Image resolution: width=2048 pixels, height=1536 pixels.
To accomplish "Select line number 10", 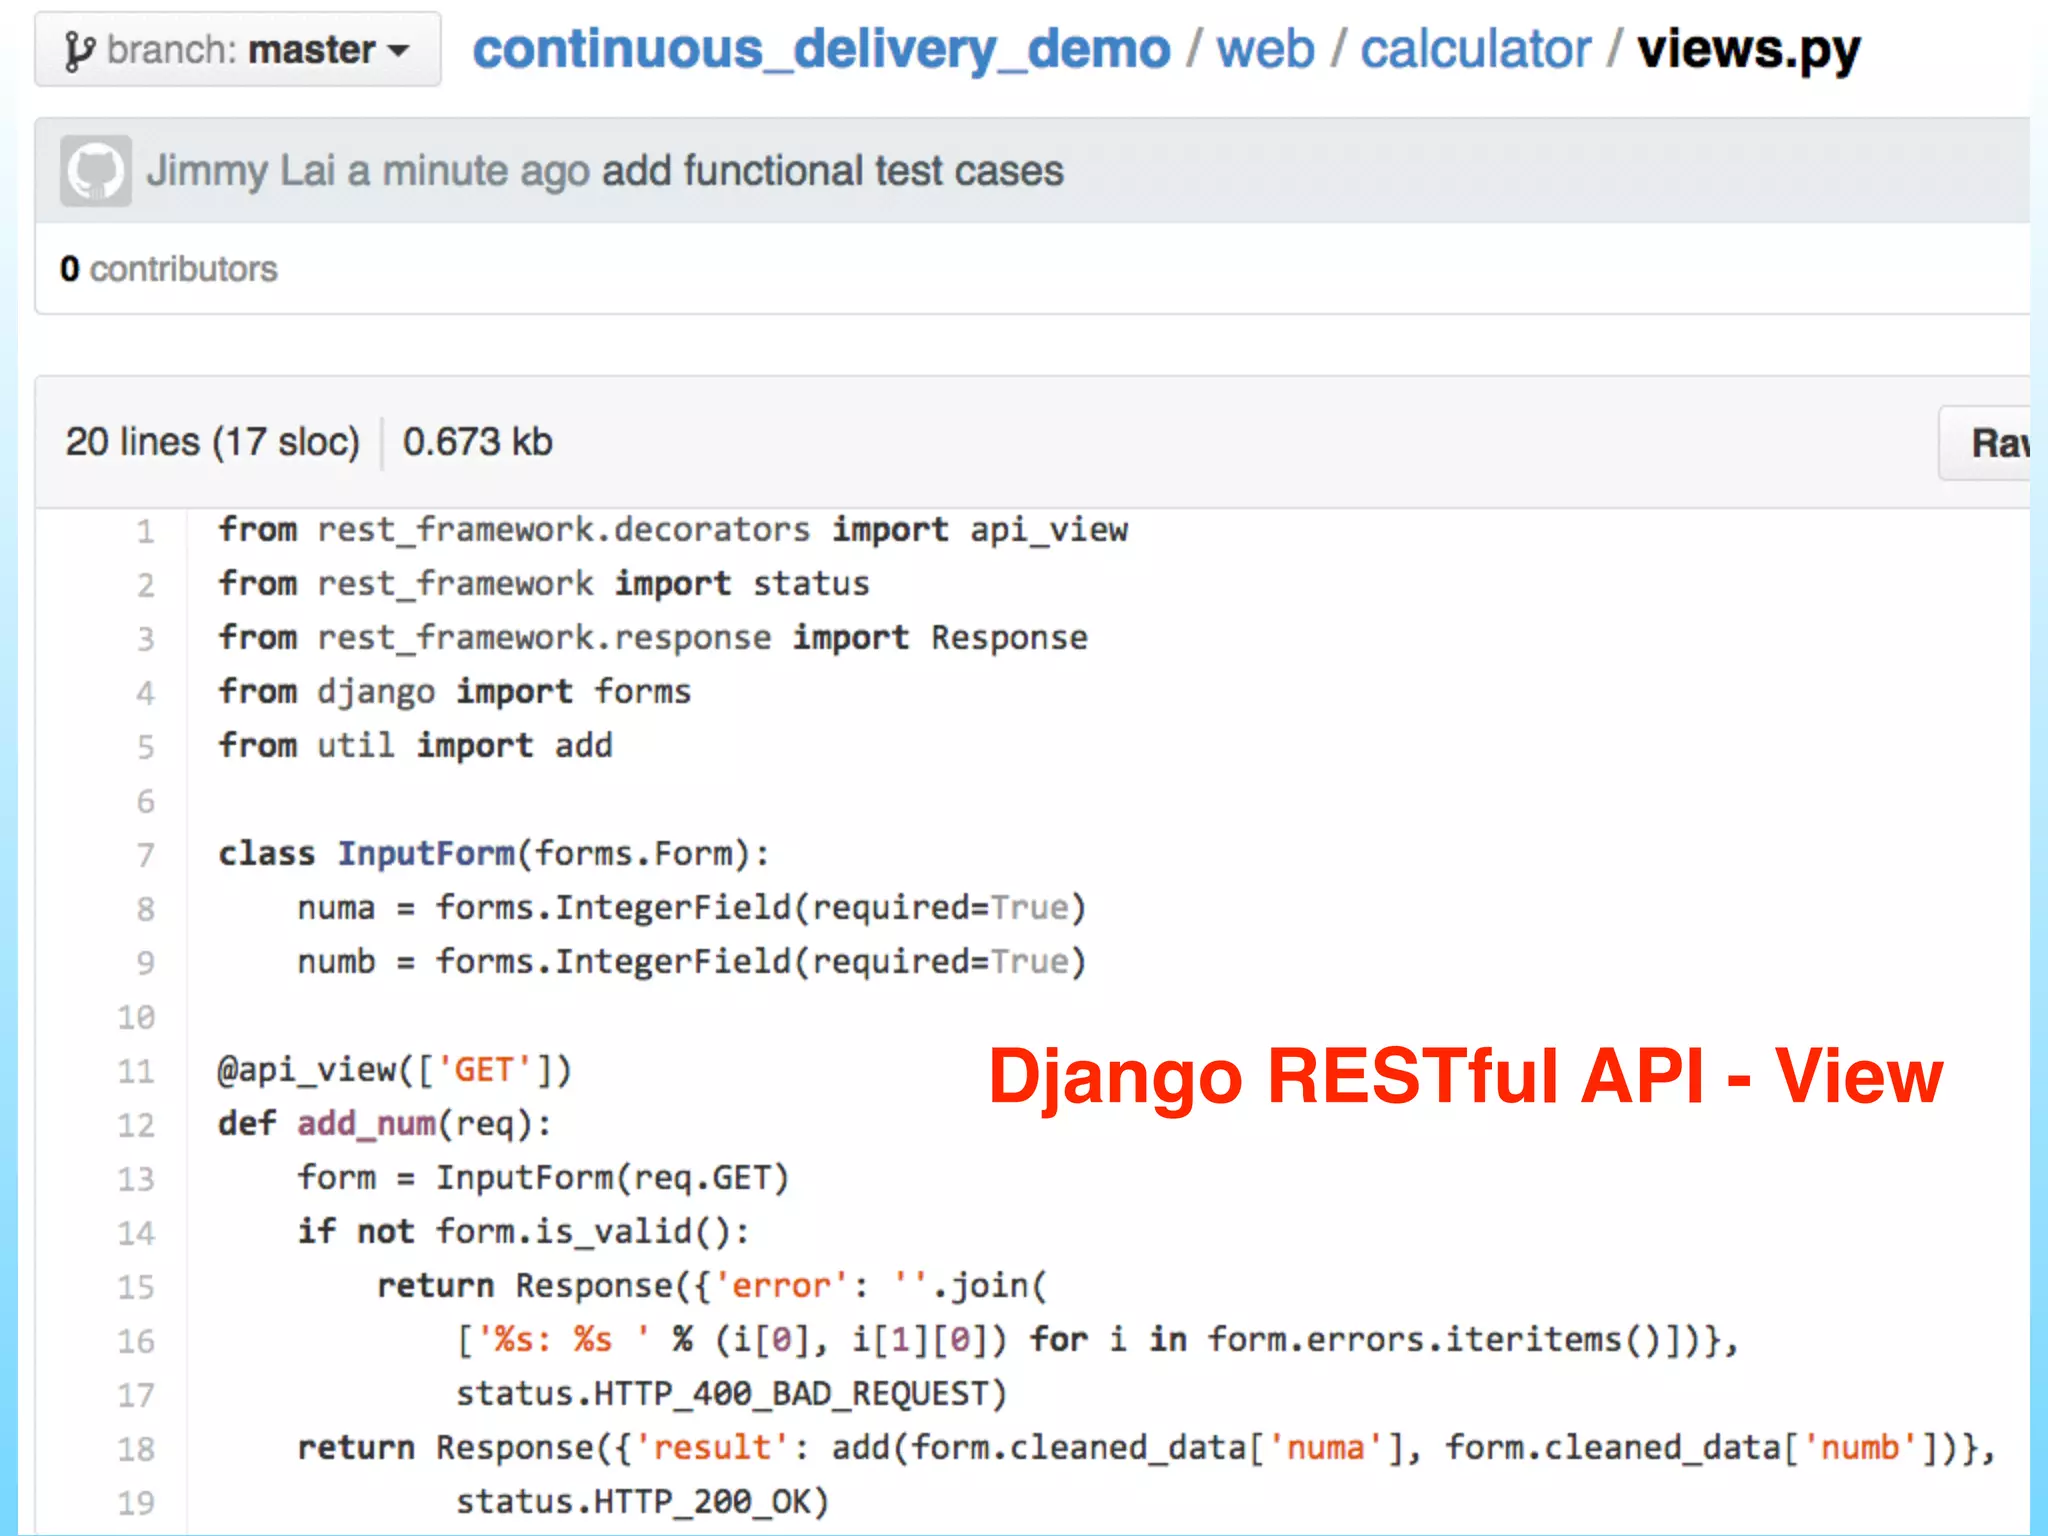I will point(137,1017).
